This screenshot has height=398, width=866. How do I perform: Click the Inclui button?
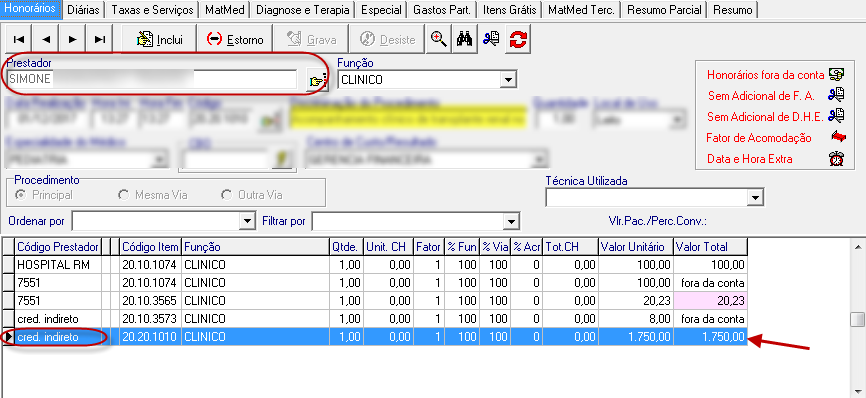pyautogui.click(x=159, y=39)
